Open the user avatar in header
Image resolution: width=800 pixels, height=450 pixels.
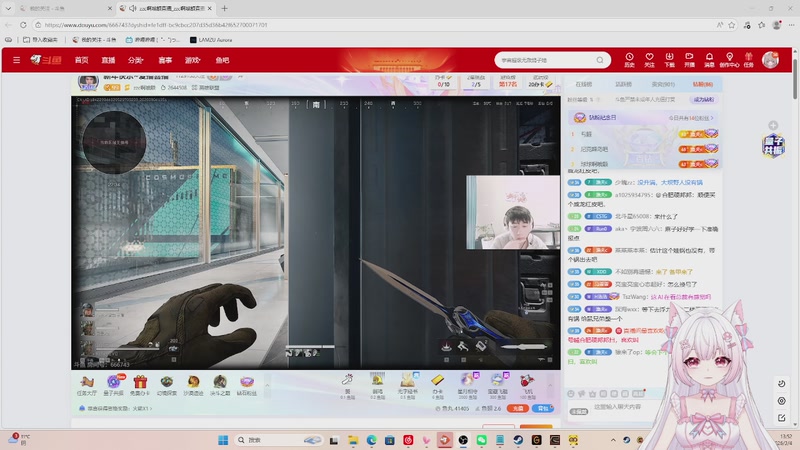point(770,60)
